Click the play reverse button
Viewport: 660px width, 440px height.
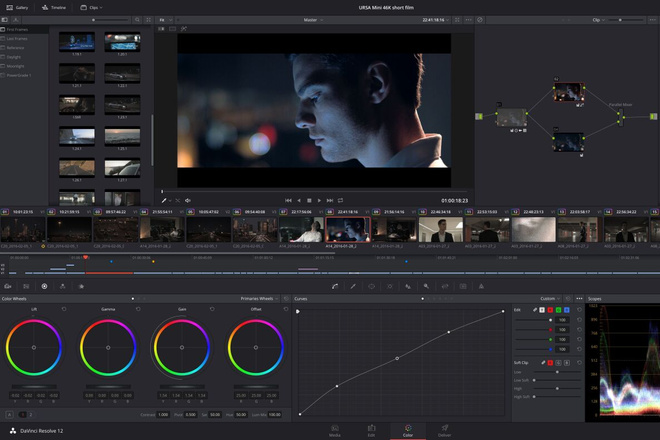coord(299,200)
